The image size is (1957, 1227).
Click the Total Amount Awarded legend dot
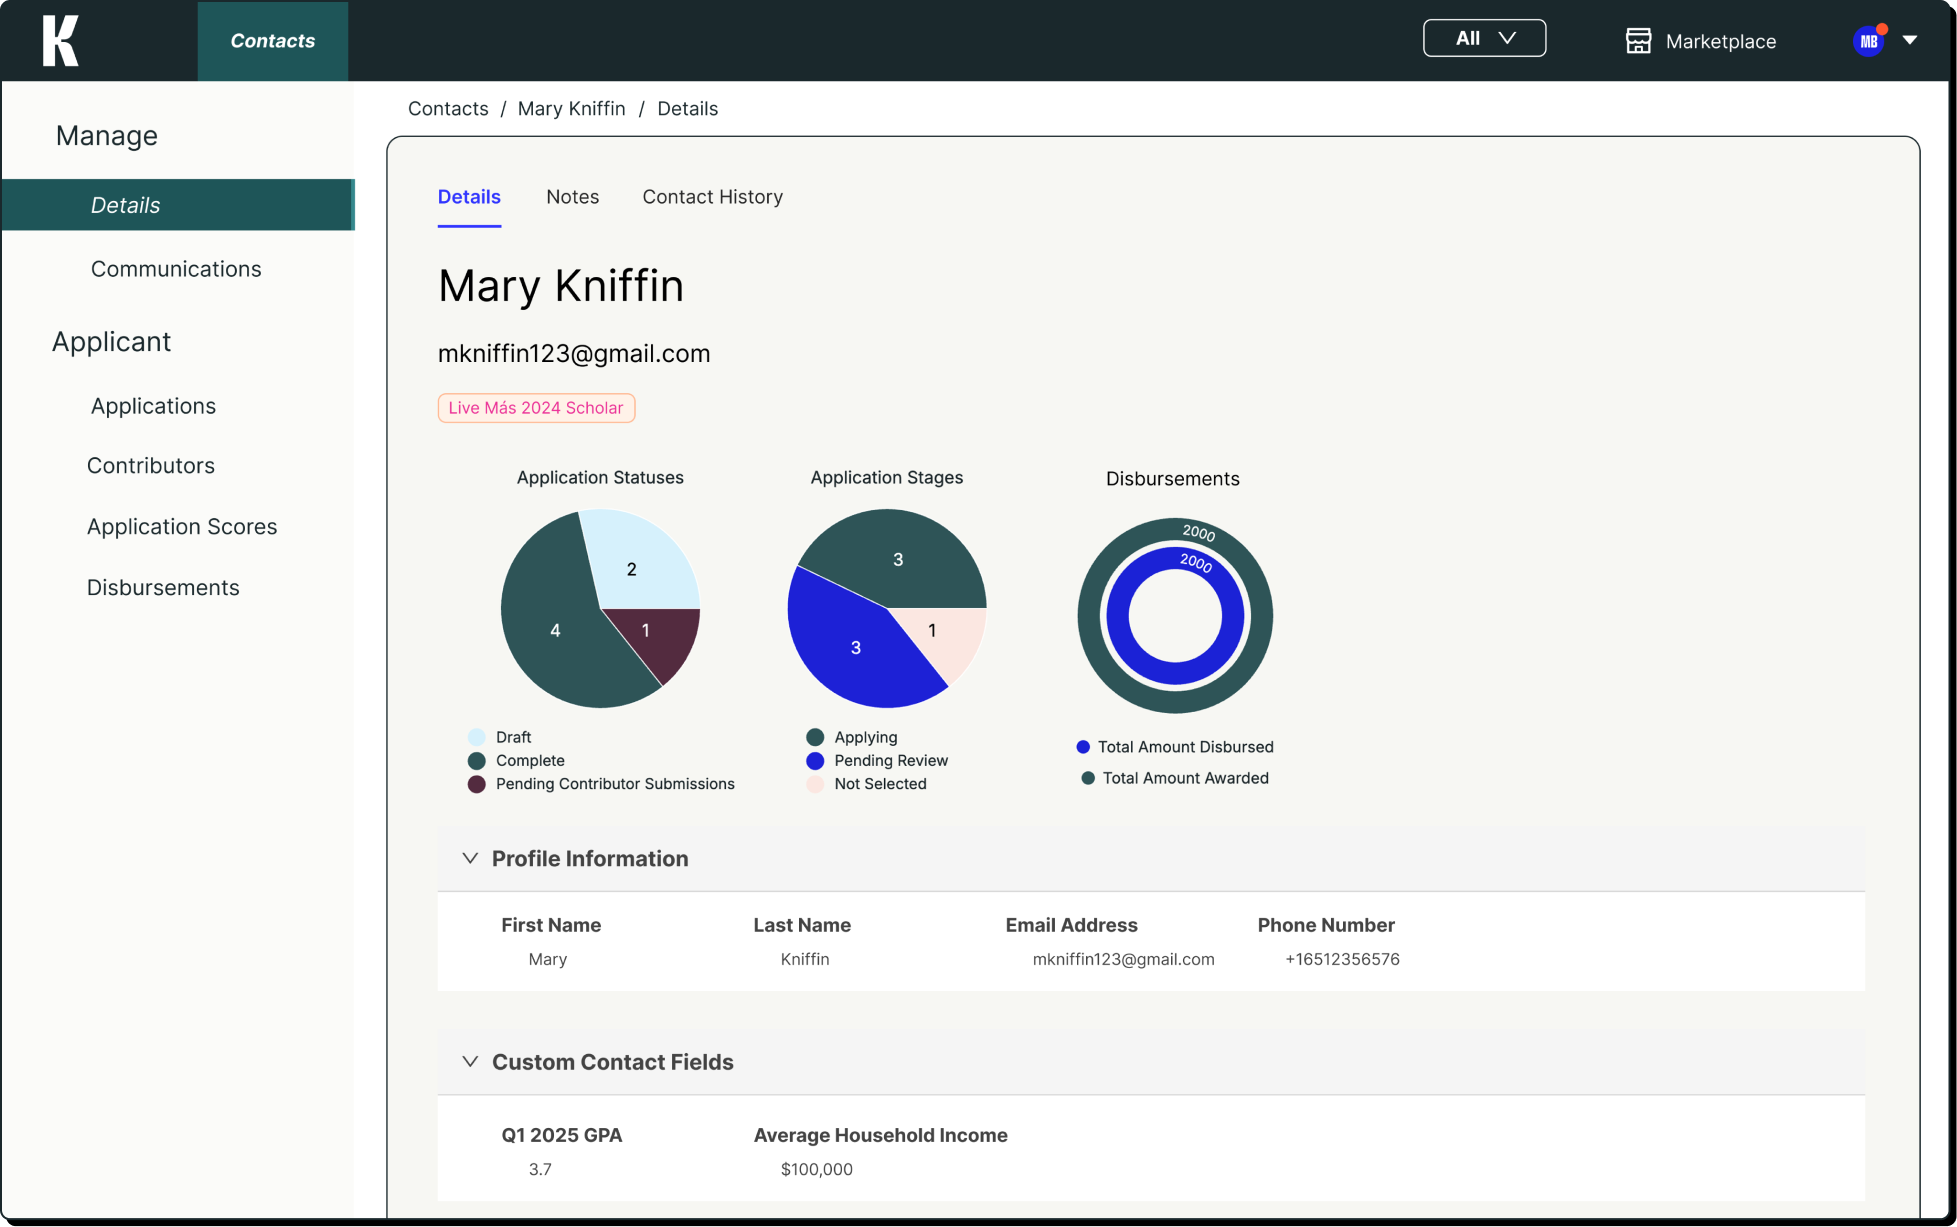click(1088, 778)
